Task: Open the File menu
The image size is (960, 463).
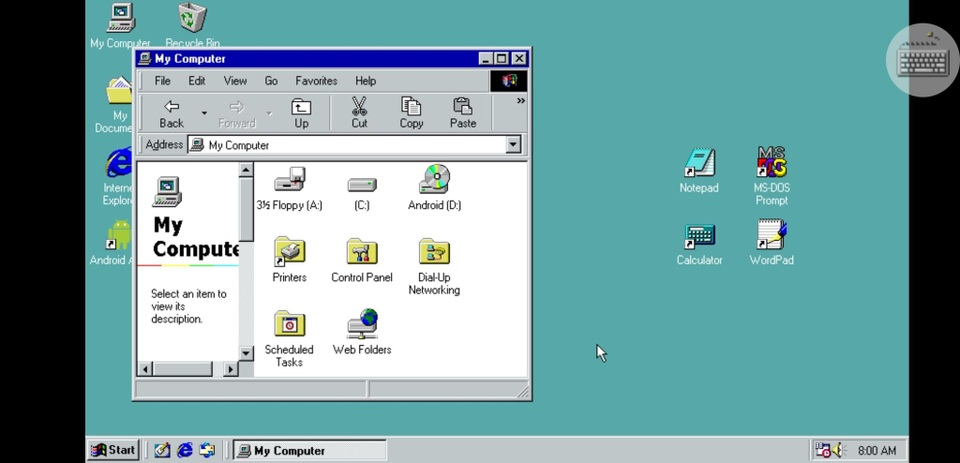Action: [162, 81]
